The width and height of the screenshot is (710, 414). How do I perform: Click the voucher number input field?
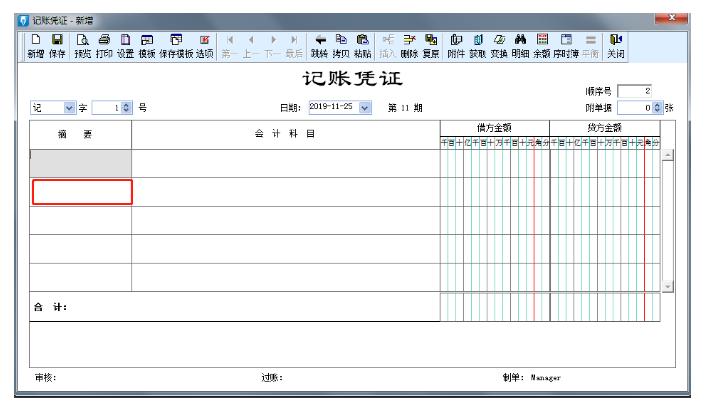[x=107, y=108]
